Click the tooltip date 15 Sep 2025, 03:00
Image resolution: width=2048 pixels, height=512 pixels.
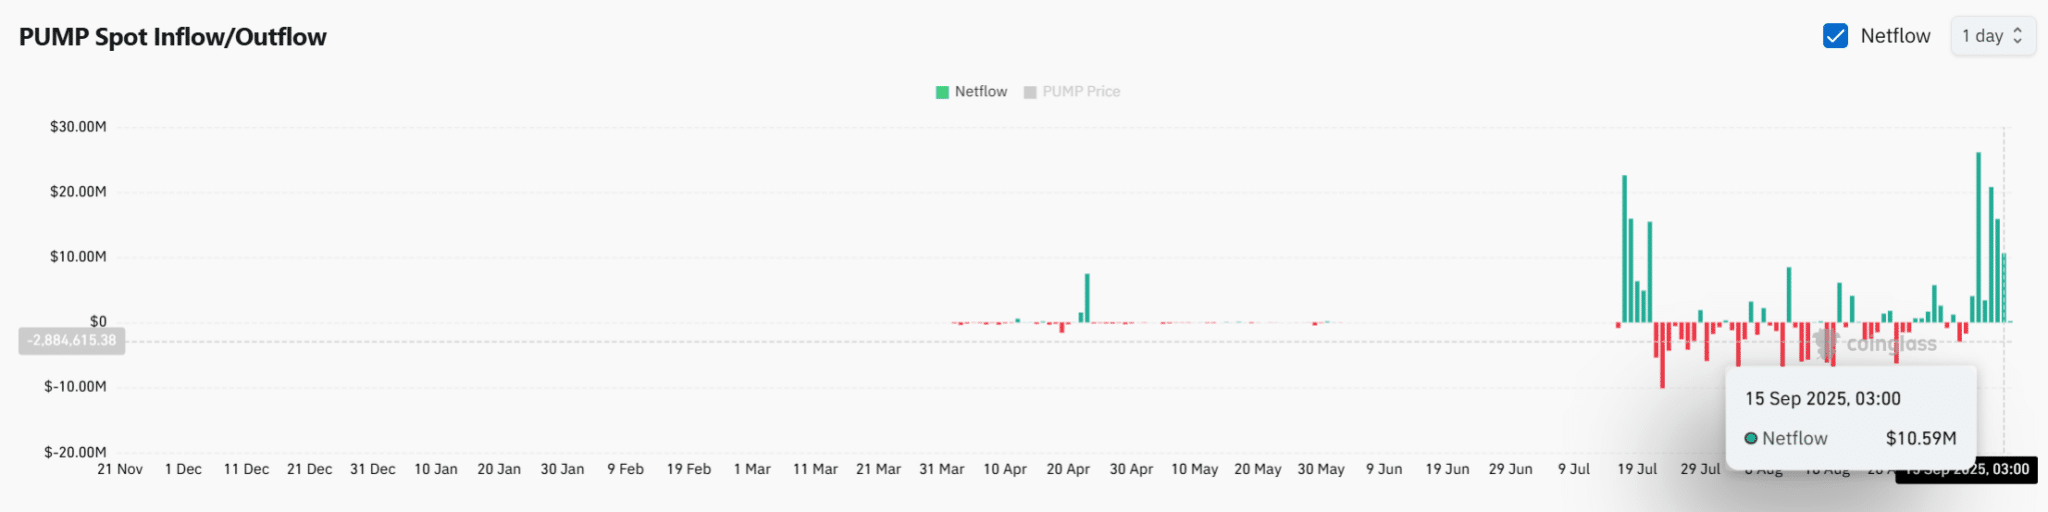pos(1823,398)
